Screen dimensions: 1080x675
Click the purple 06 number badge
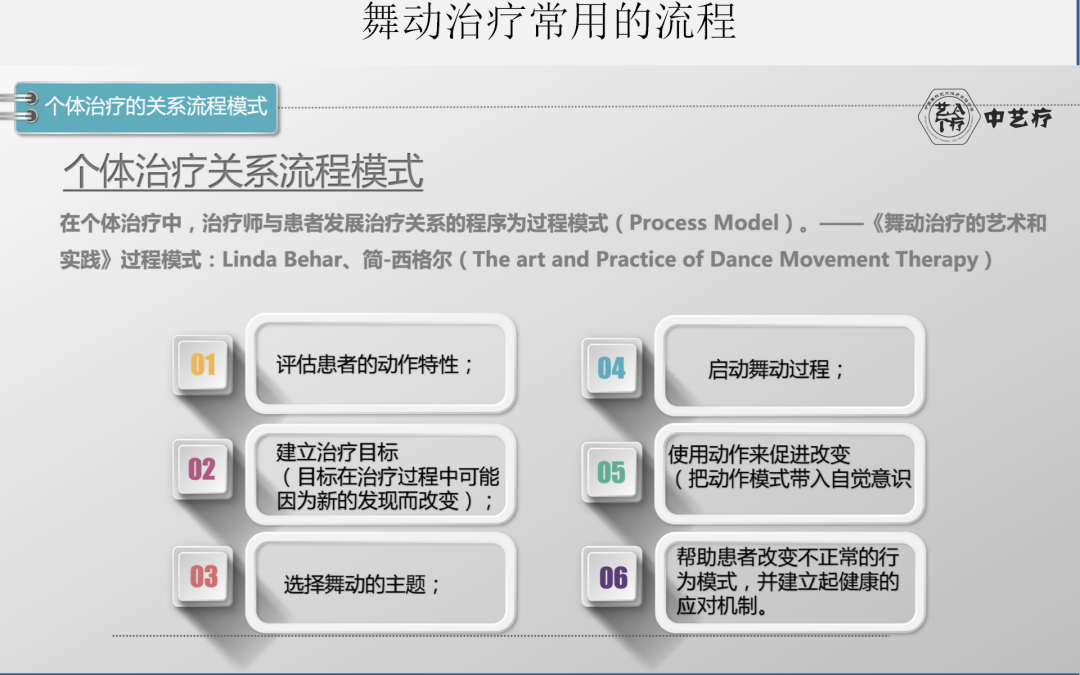point(612,577)
